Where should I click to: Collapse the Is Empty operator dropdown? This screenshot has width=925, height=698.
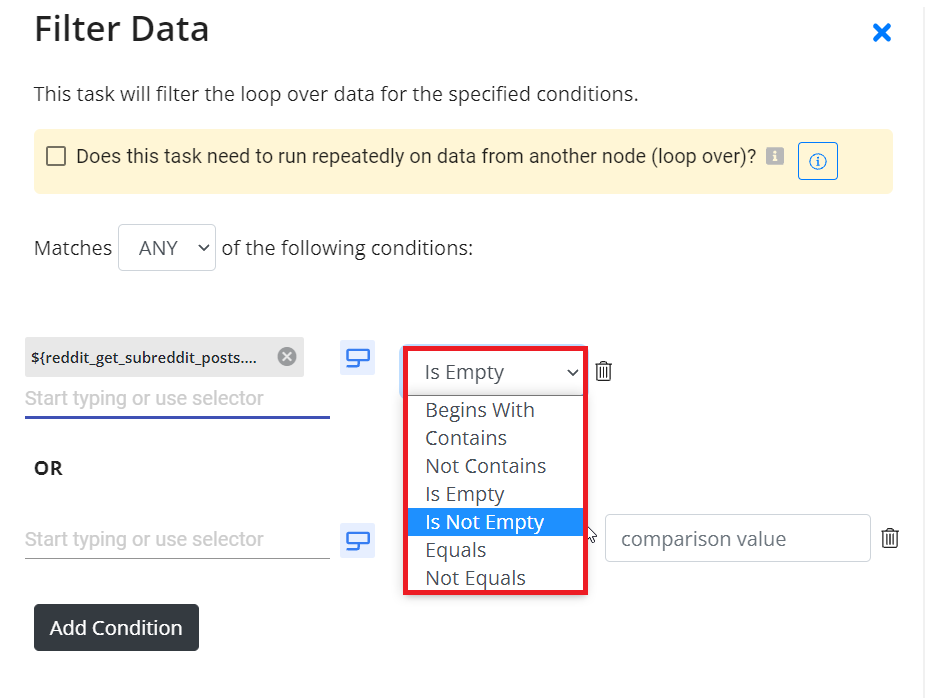496,372
